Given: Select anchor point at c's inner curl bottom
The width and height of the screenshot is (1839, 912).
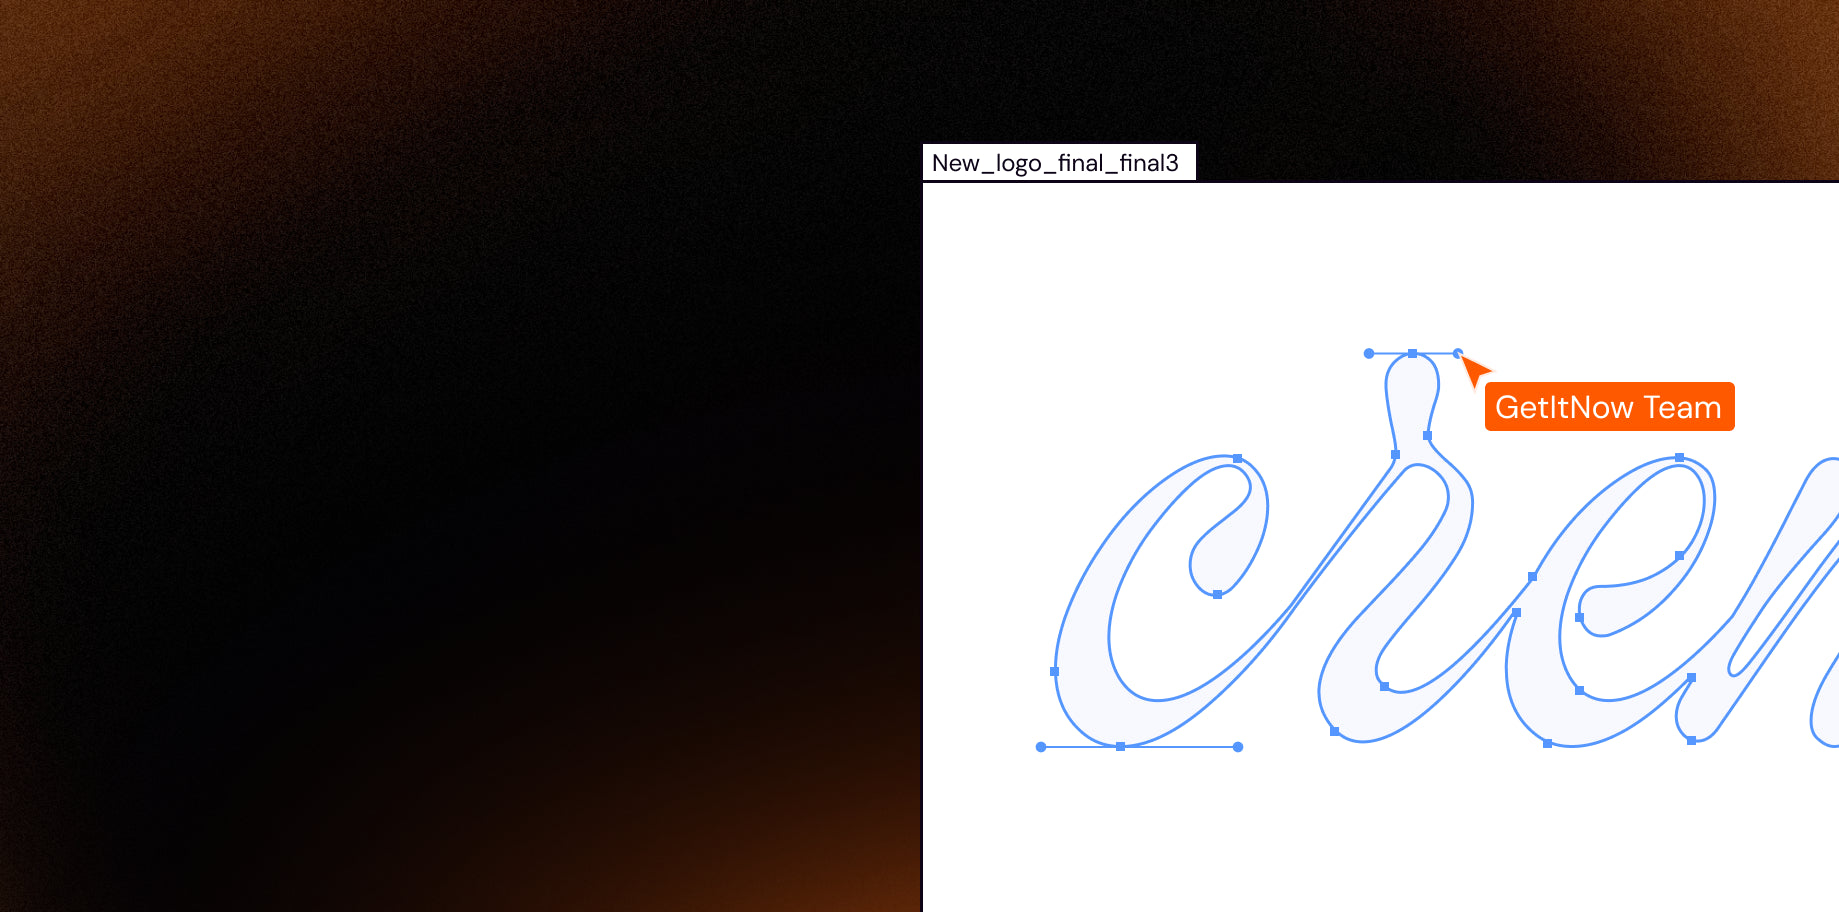Looking at the screenshot, I should coord(1217,595).
